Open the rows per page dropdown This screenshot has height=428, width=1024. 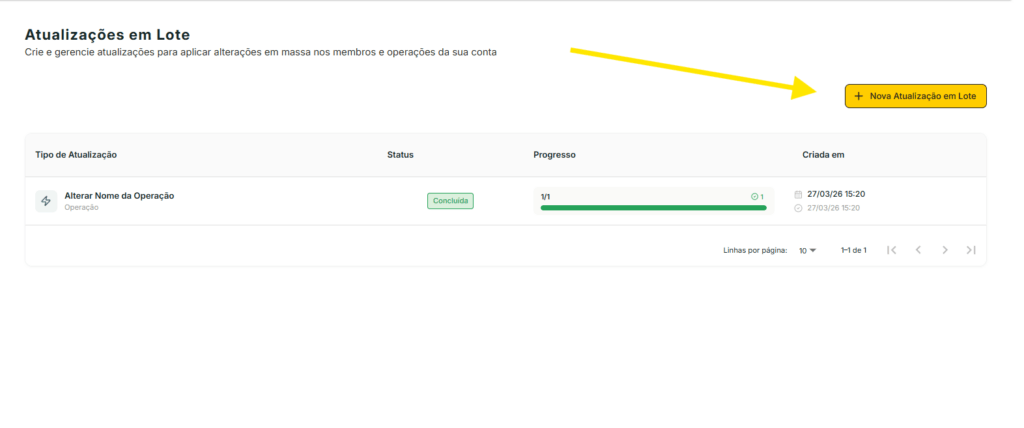[808, 250]
